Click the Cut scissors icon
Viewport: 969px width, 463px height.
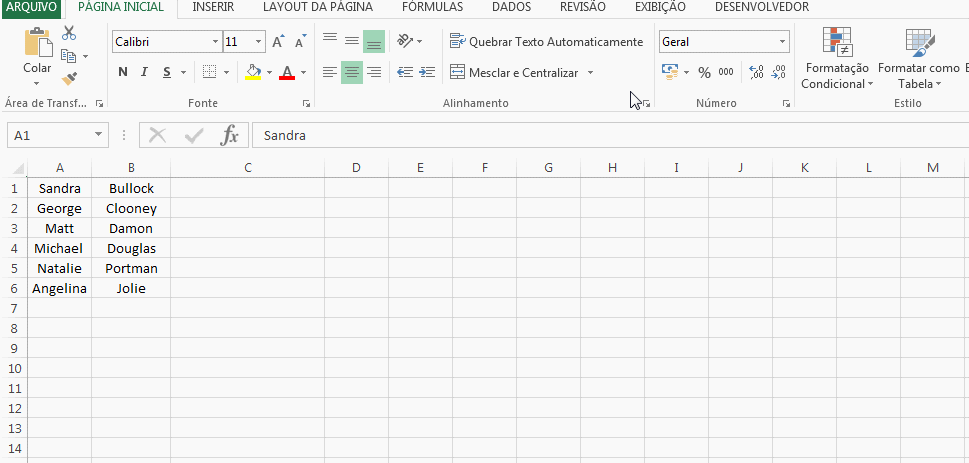coord(69,34)
